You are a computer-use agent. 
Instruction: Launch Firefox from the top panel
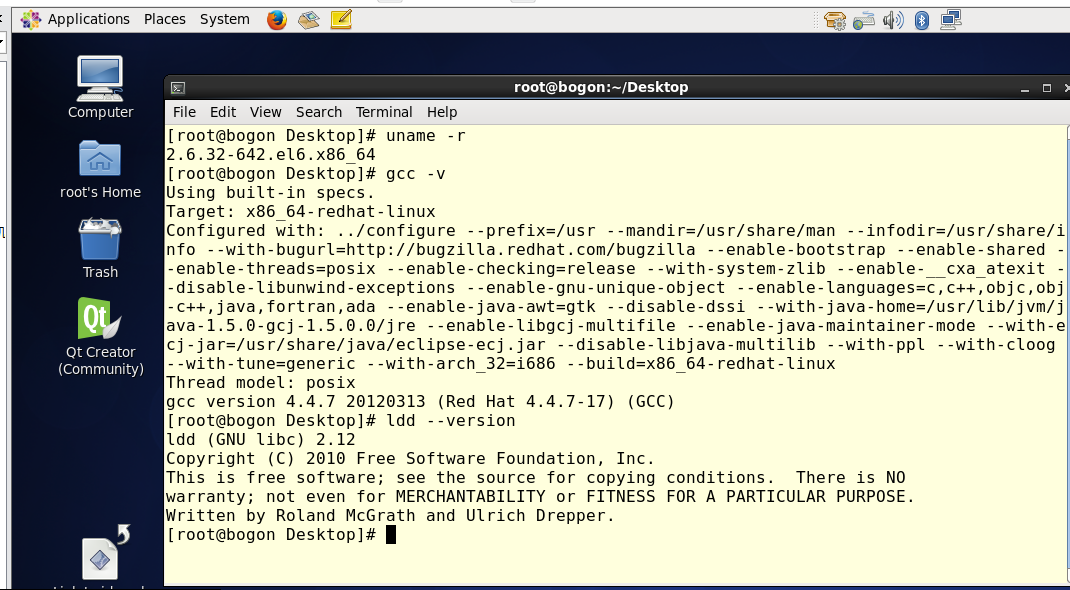[277, 19]
